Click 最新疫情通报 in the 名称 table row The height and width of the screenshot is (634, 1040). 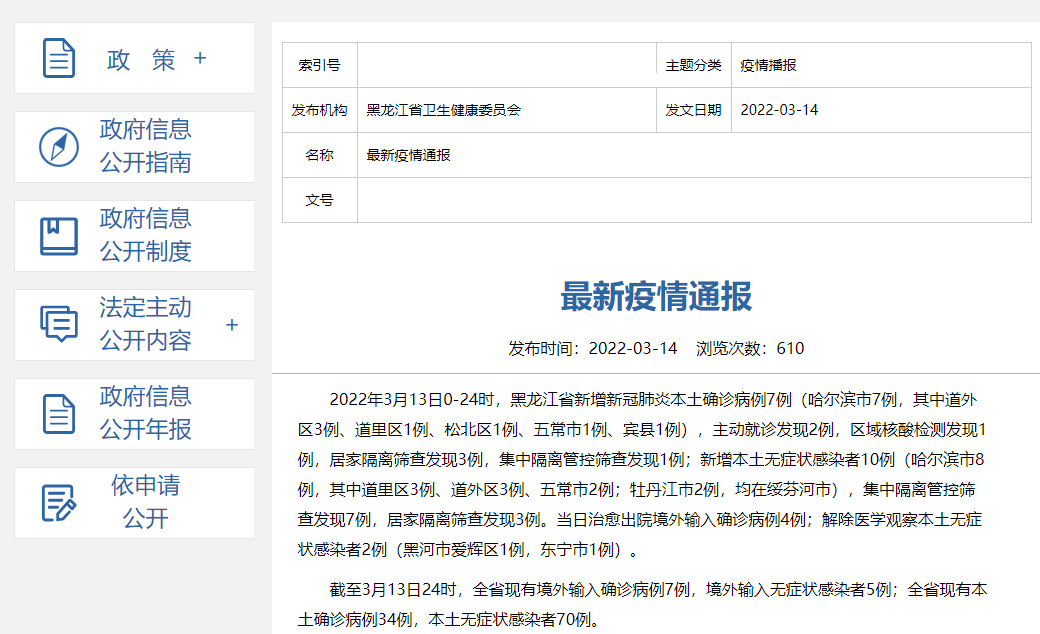coord(408,155)
